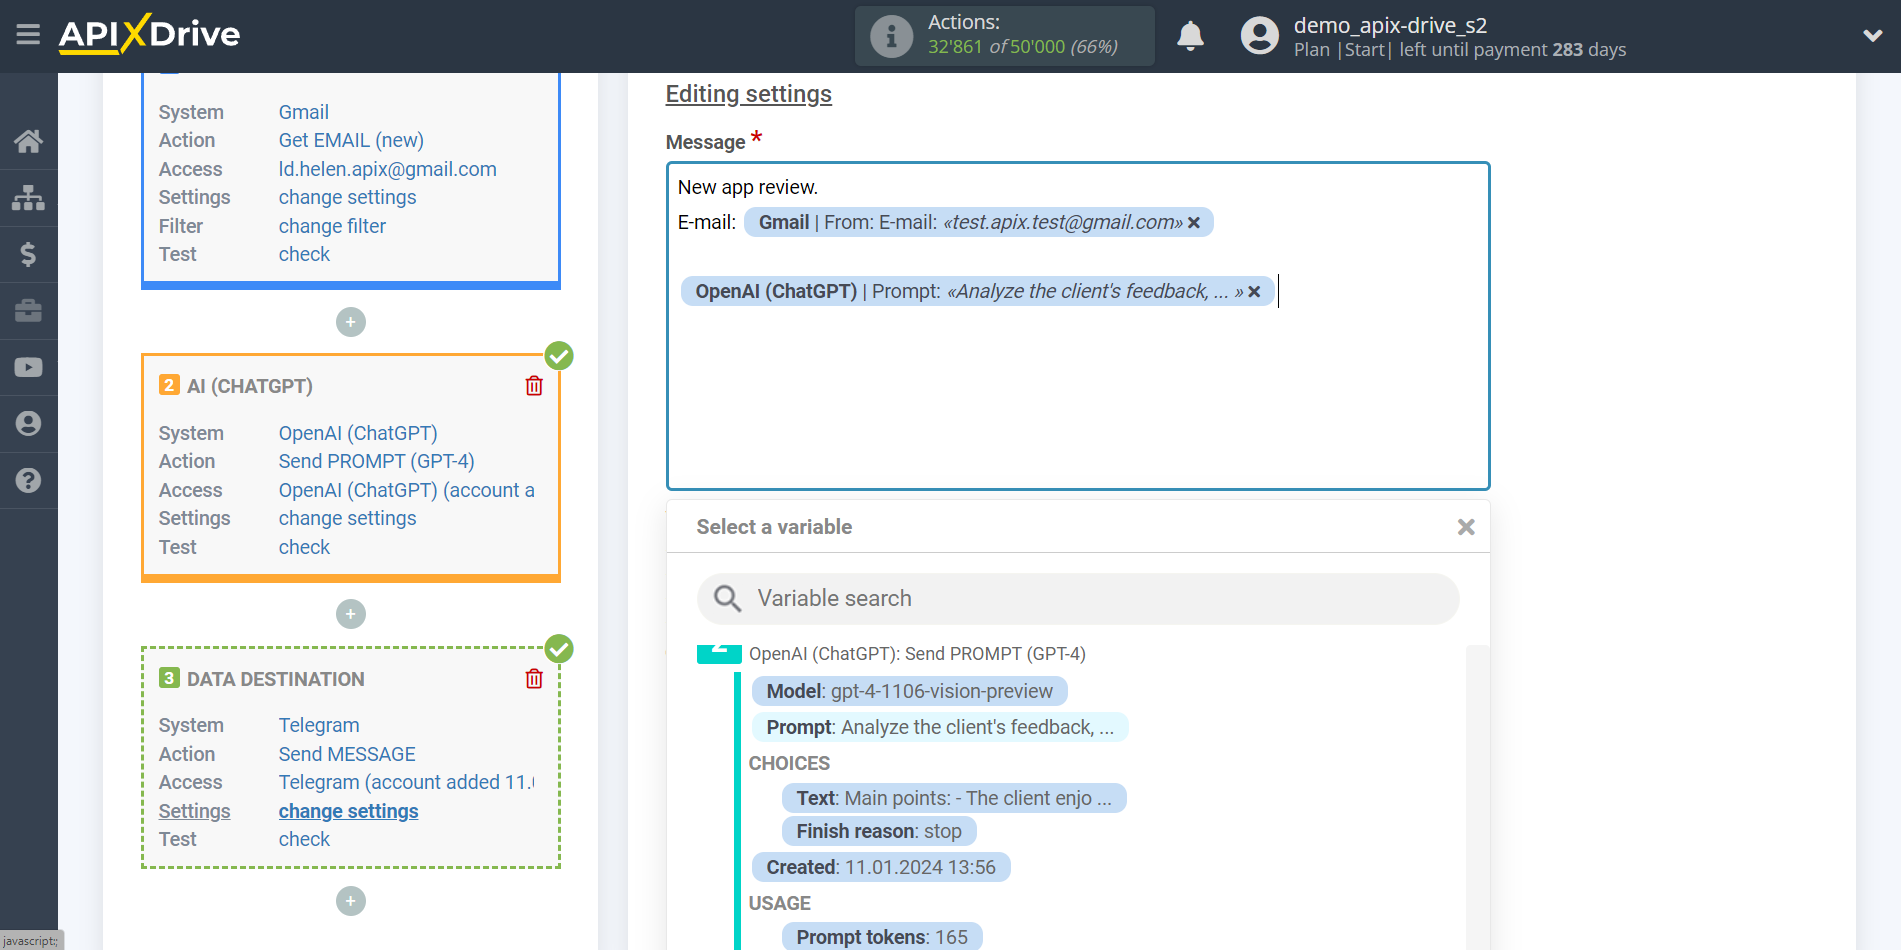
Task: Click the CHOICES section label
Action: [x=789, y=763]
